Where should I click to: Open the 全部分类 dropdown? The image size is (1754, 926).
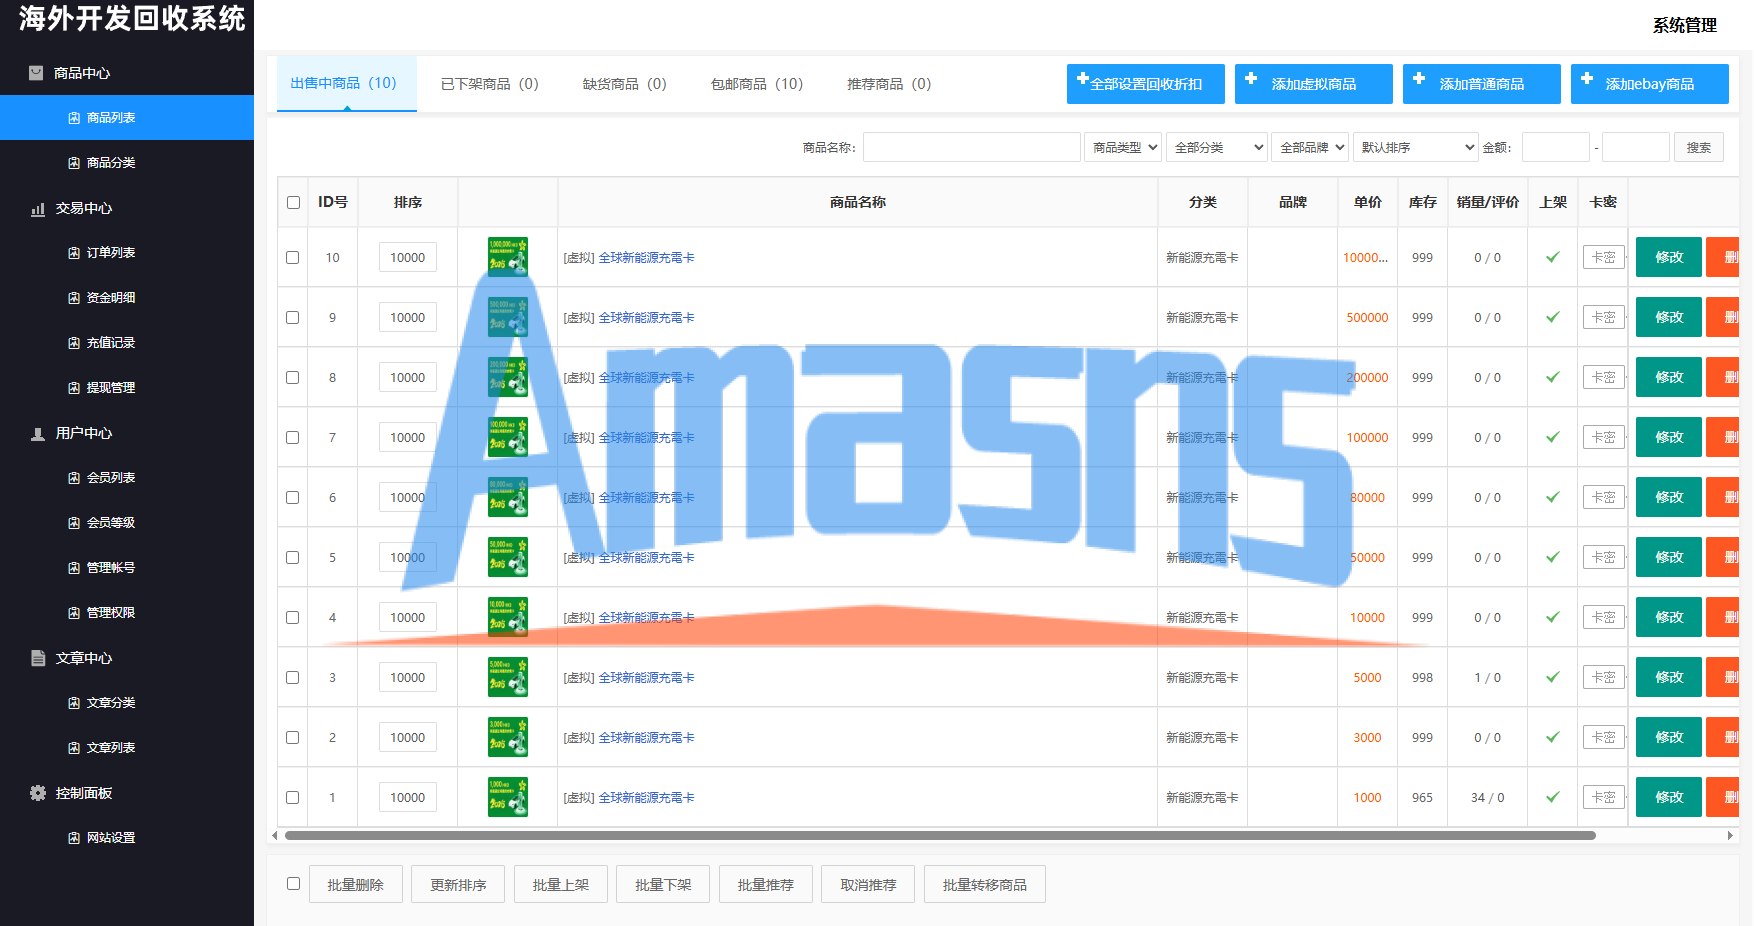tap(1217, 147)
